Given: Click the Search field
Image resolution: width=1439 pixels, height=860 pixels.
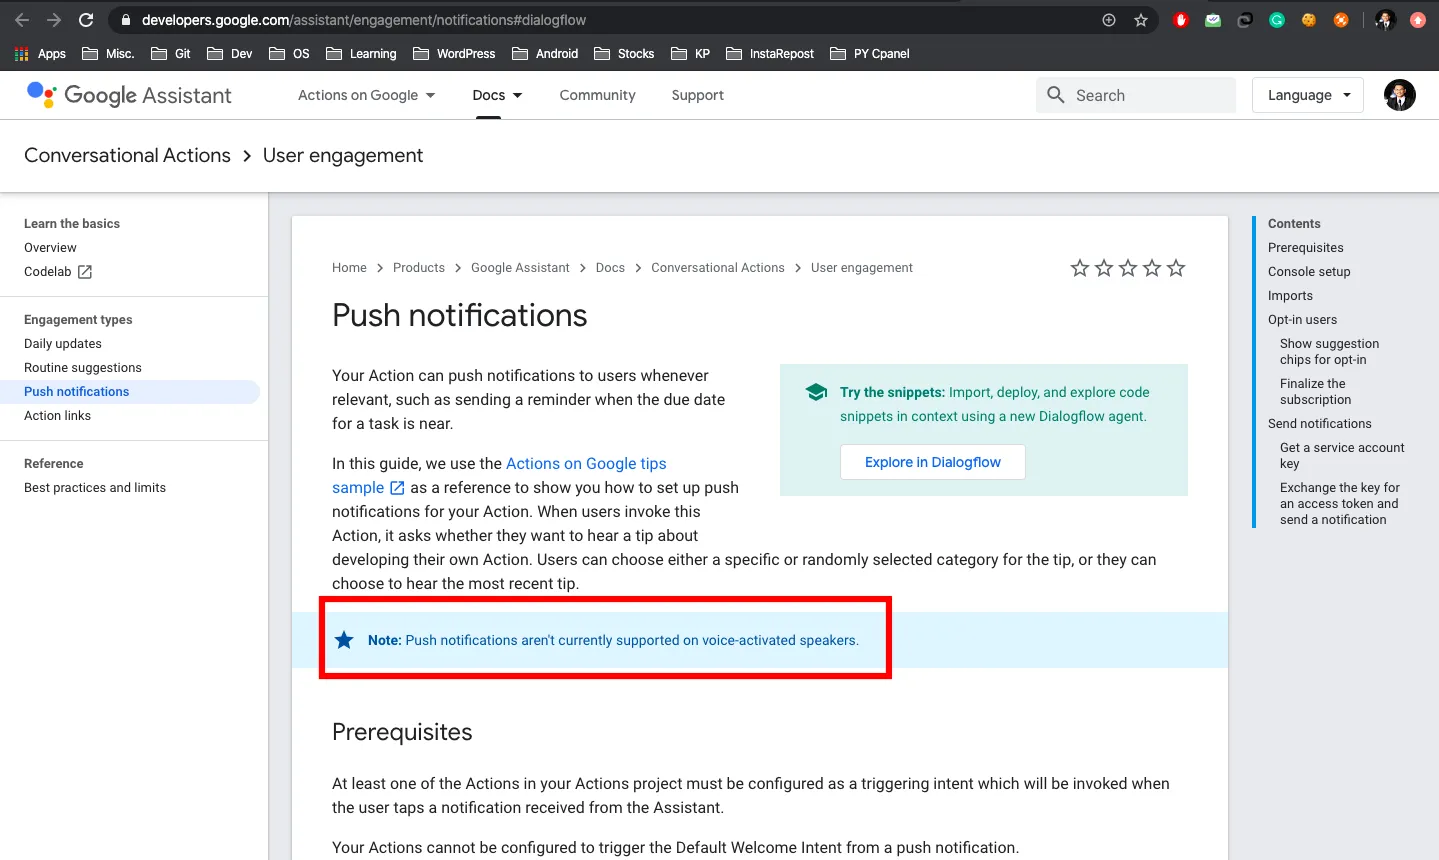Looking at the screenshot, I should click(1136, 95).
